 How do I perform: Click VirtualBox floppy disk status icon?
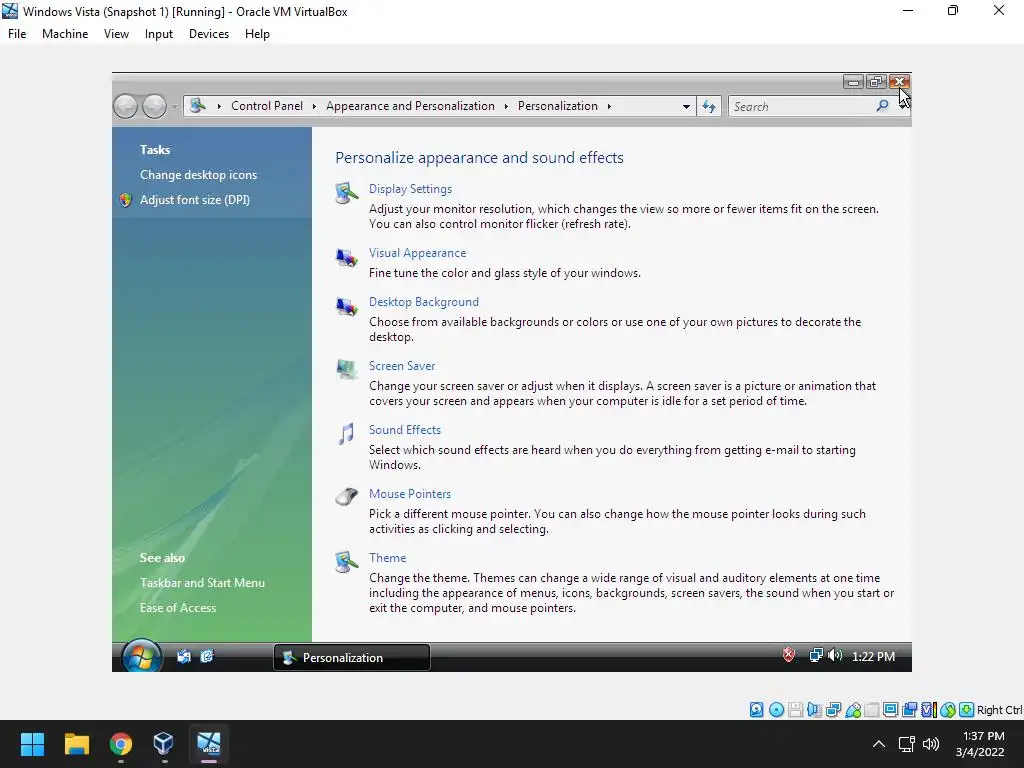(x=795, y=710)
